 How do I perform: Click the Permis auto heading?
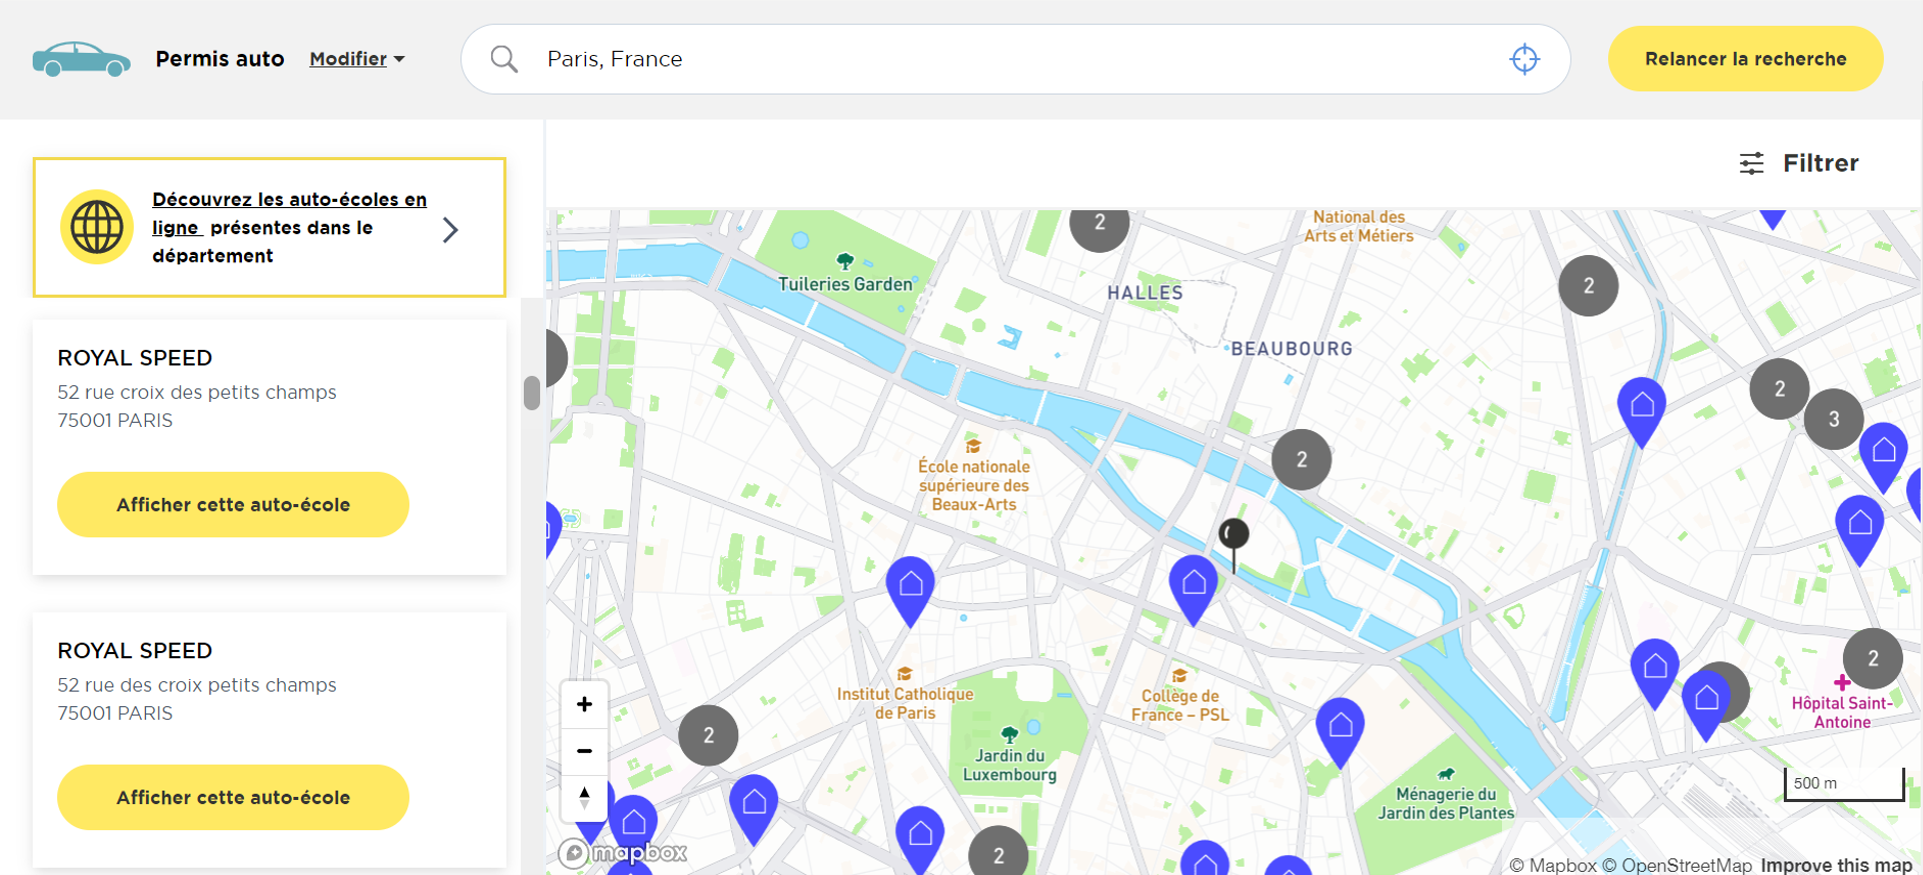(x=220, y=59)
